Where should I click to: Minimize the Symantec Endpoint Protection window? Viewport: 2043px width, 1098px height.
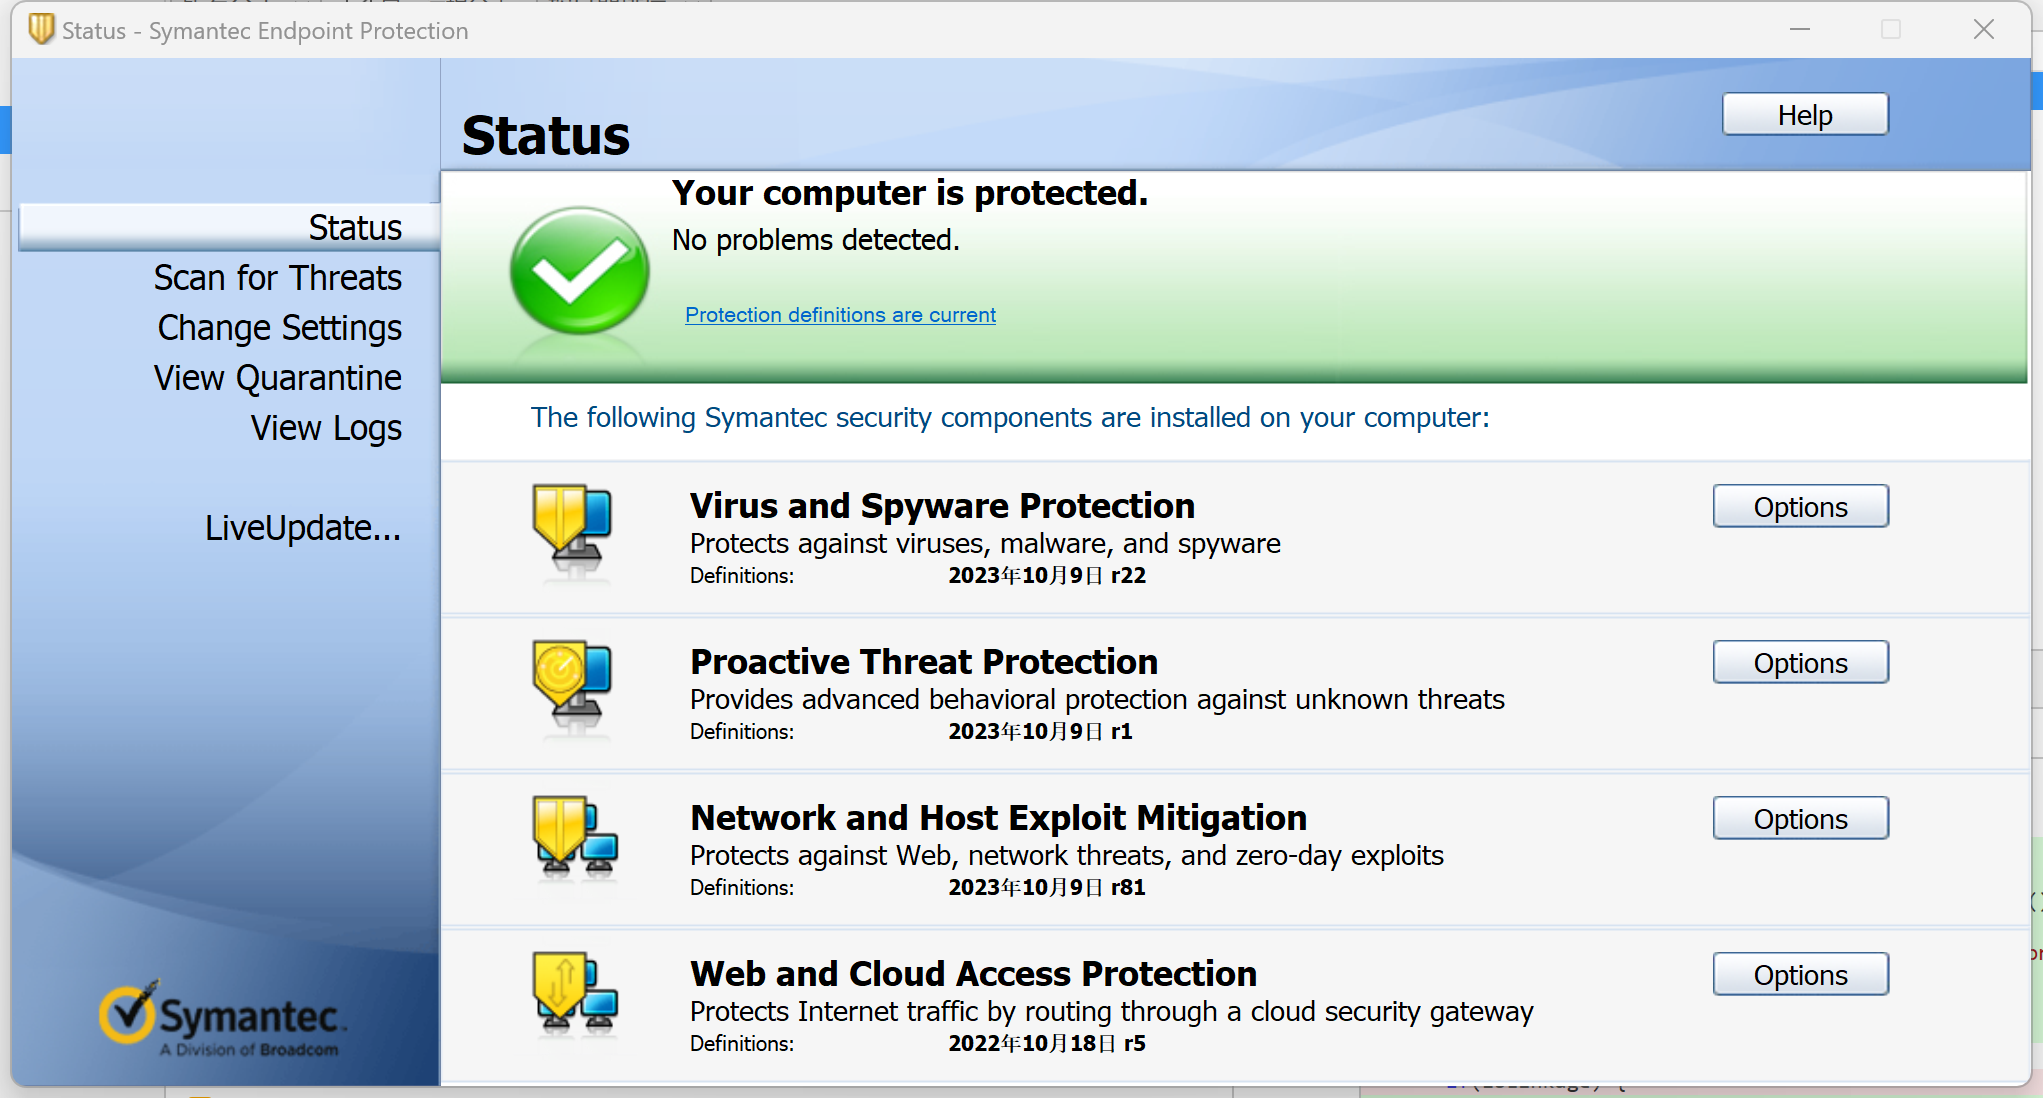coord(1800,30)
